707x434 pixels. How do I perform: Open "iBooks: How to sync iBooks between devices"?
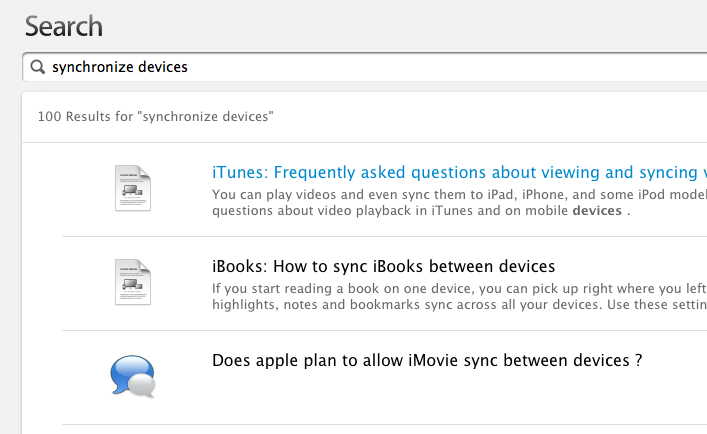point(383,266)
